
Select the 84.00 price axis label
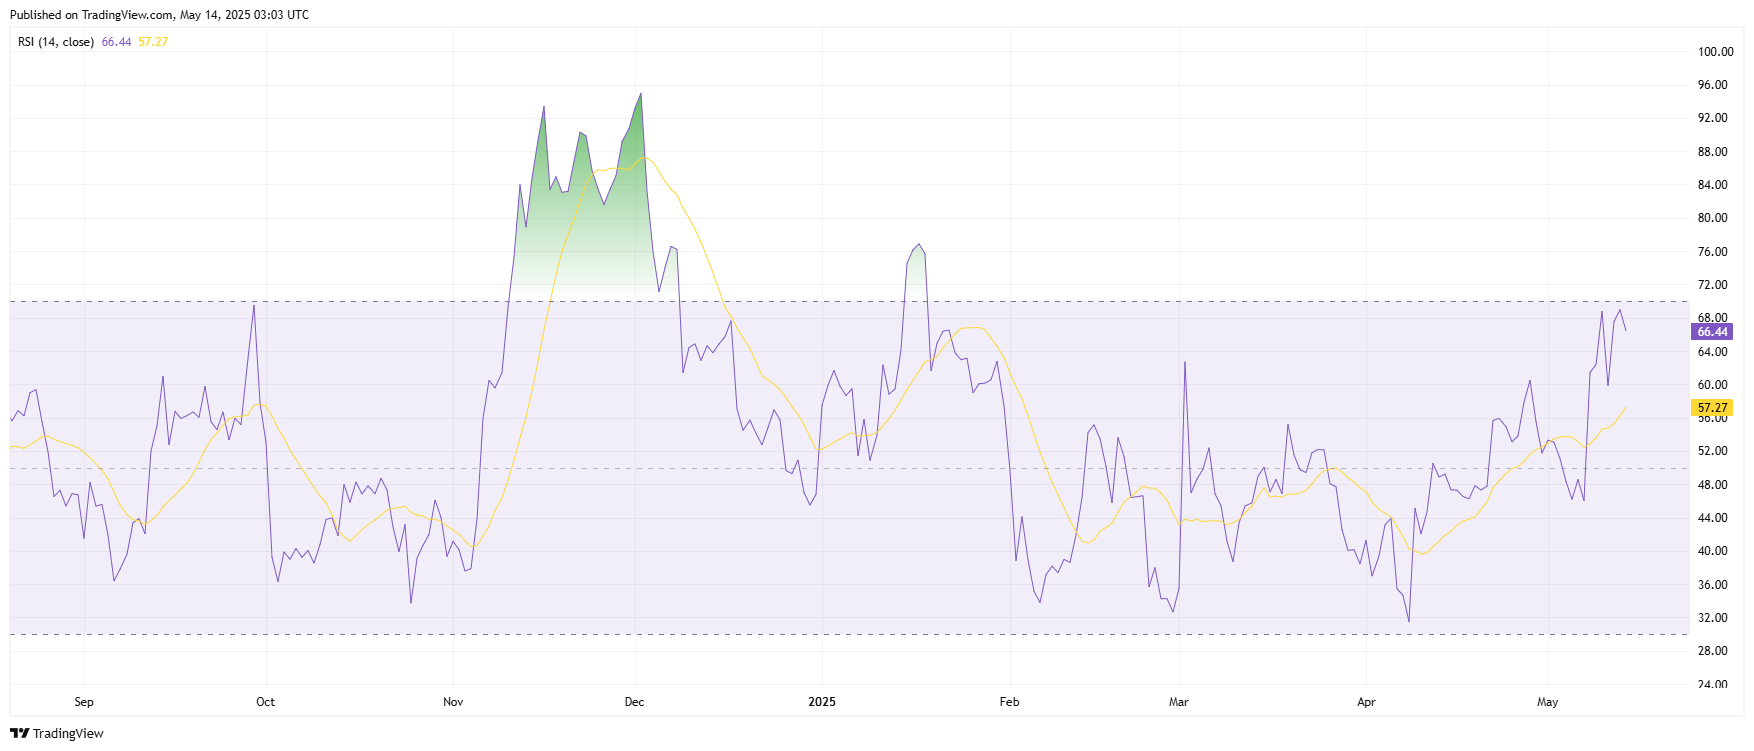[1713, 185]
